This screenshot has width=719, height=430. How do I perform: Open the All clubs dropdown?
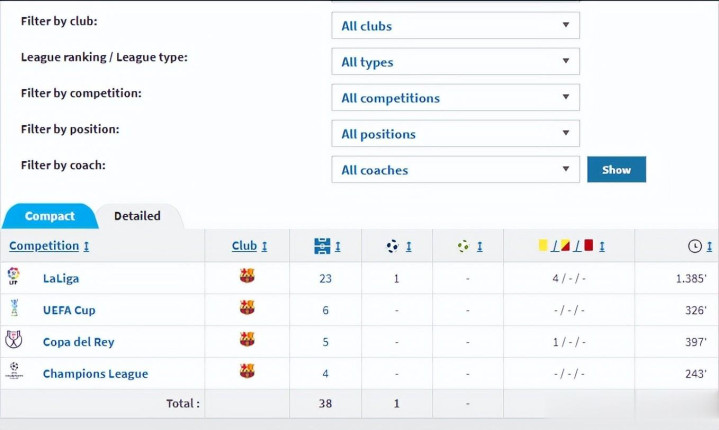[455, 26]
